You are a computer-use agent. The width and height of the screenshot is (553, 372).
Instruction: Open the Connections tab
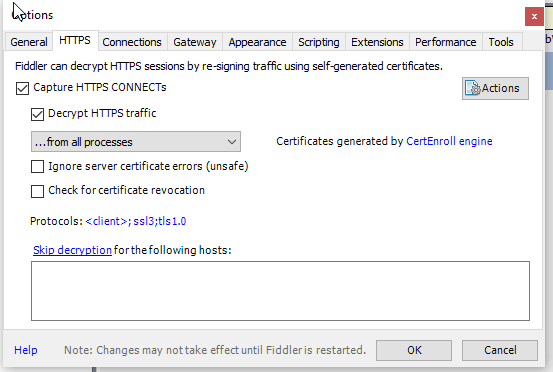[x=132, y=42]
